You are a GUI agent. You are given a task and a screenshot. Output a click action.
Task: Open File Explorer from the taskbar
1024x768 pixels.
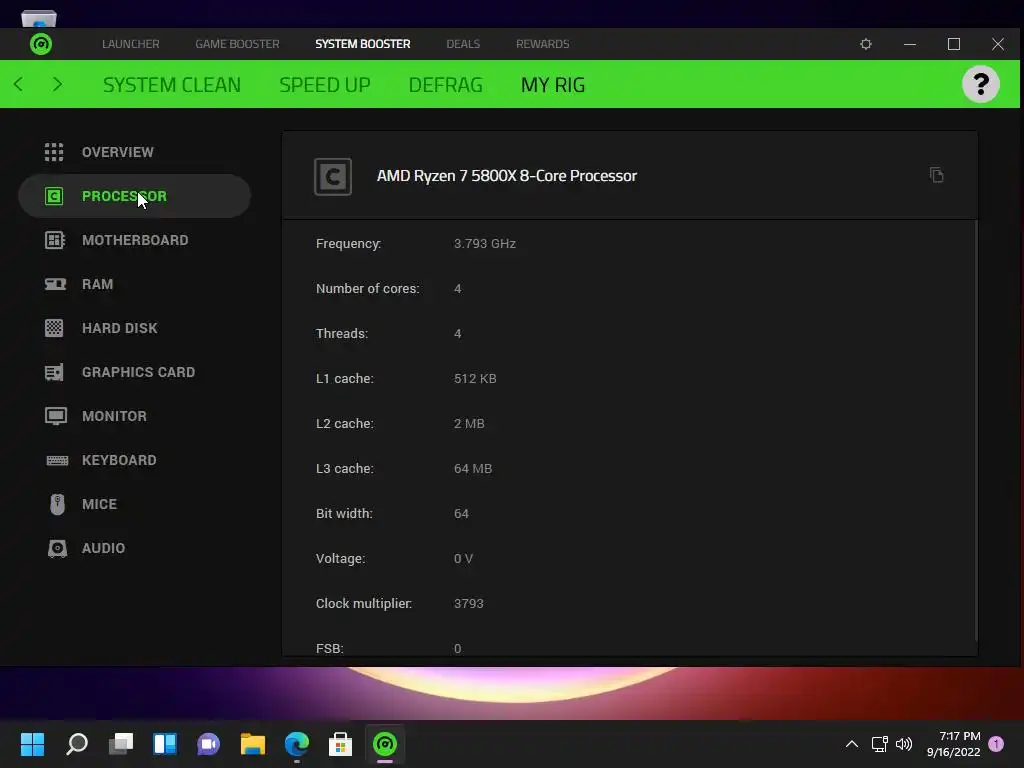(x=253, y=744)
